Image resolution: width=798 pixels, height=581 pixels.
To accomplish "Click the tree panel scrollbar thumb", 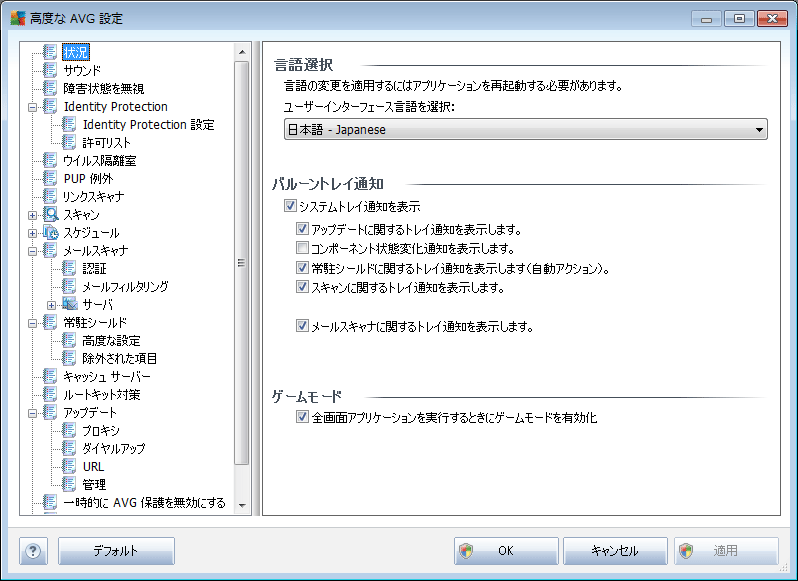I will 242,263.
